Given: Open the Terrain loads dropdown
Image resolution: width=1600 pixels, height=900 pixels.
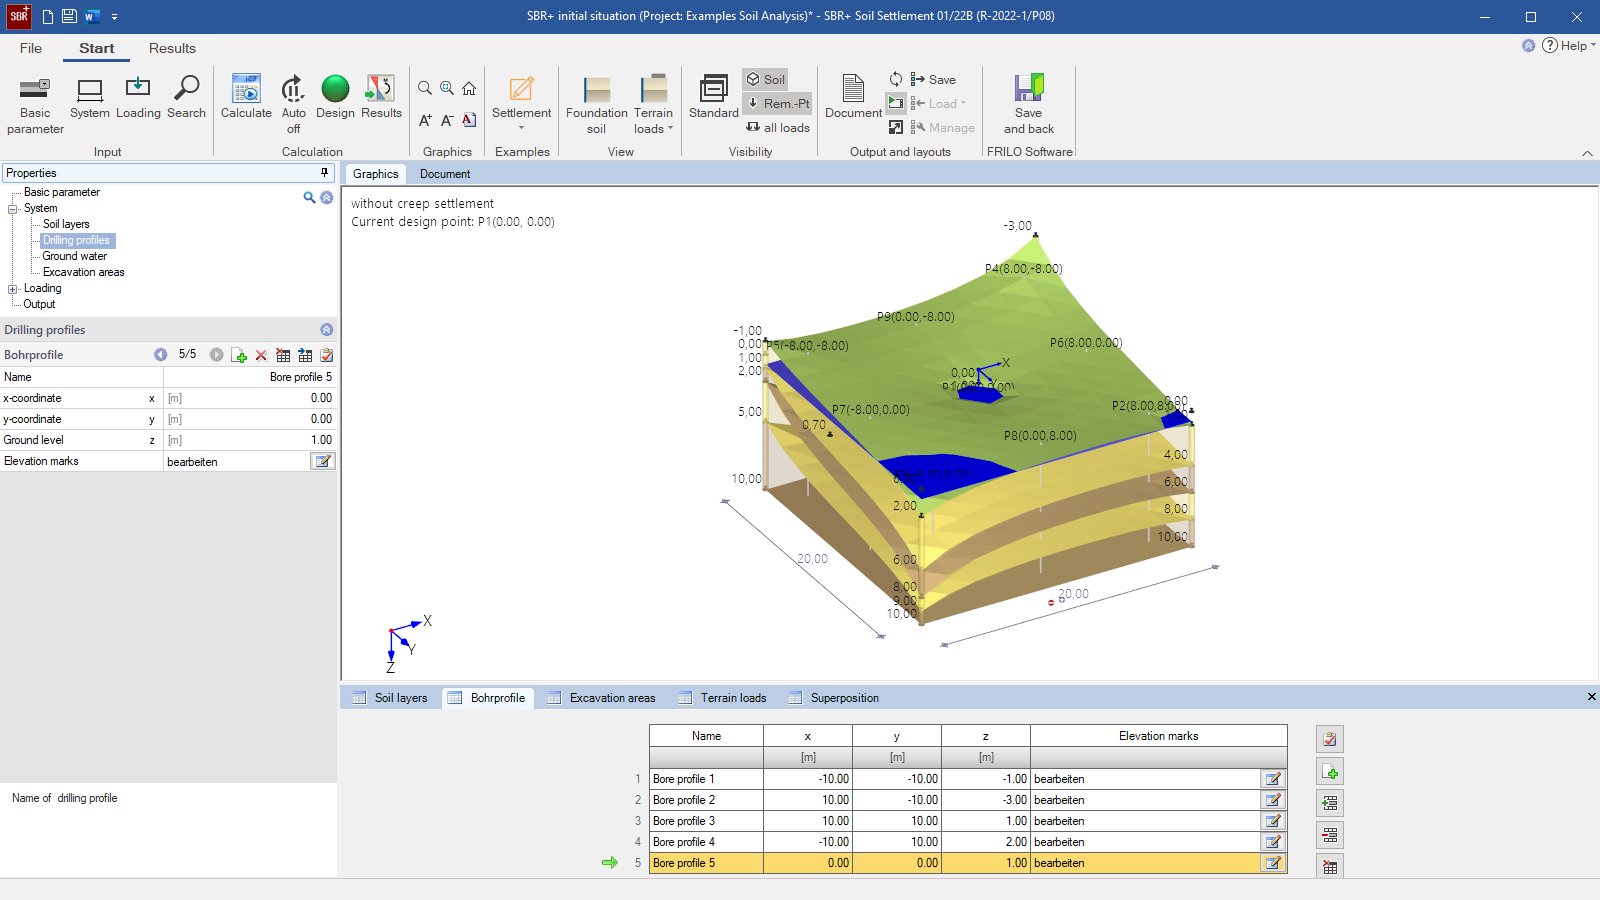Looking at the screenshot, I should point(654,104).
